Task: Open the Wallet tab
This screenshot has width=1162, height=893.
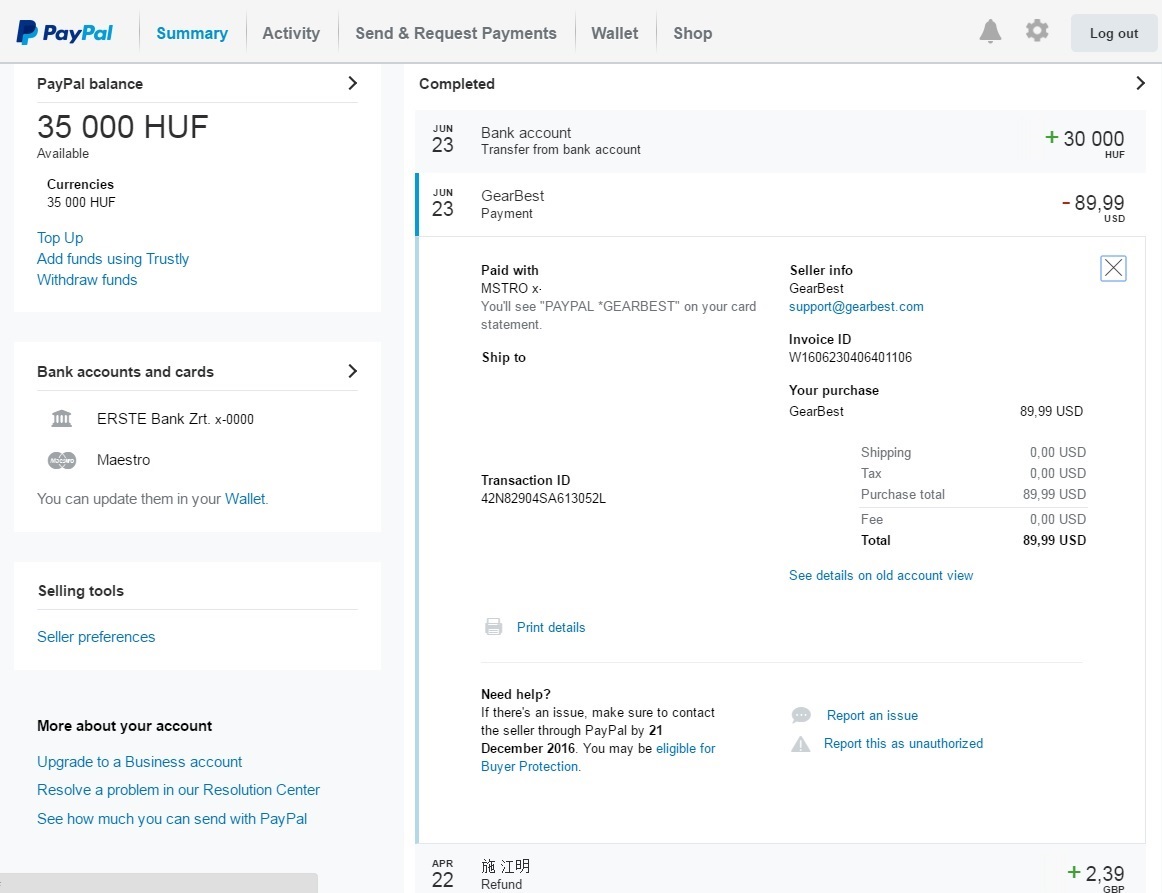Action: [x=614, y=33]
